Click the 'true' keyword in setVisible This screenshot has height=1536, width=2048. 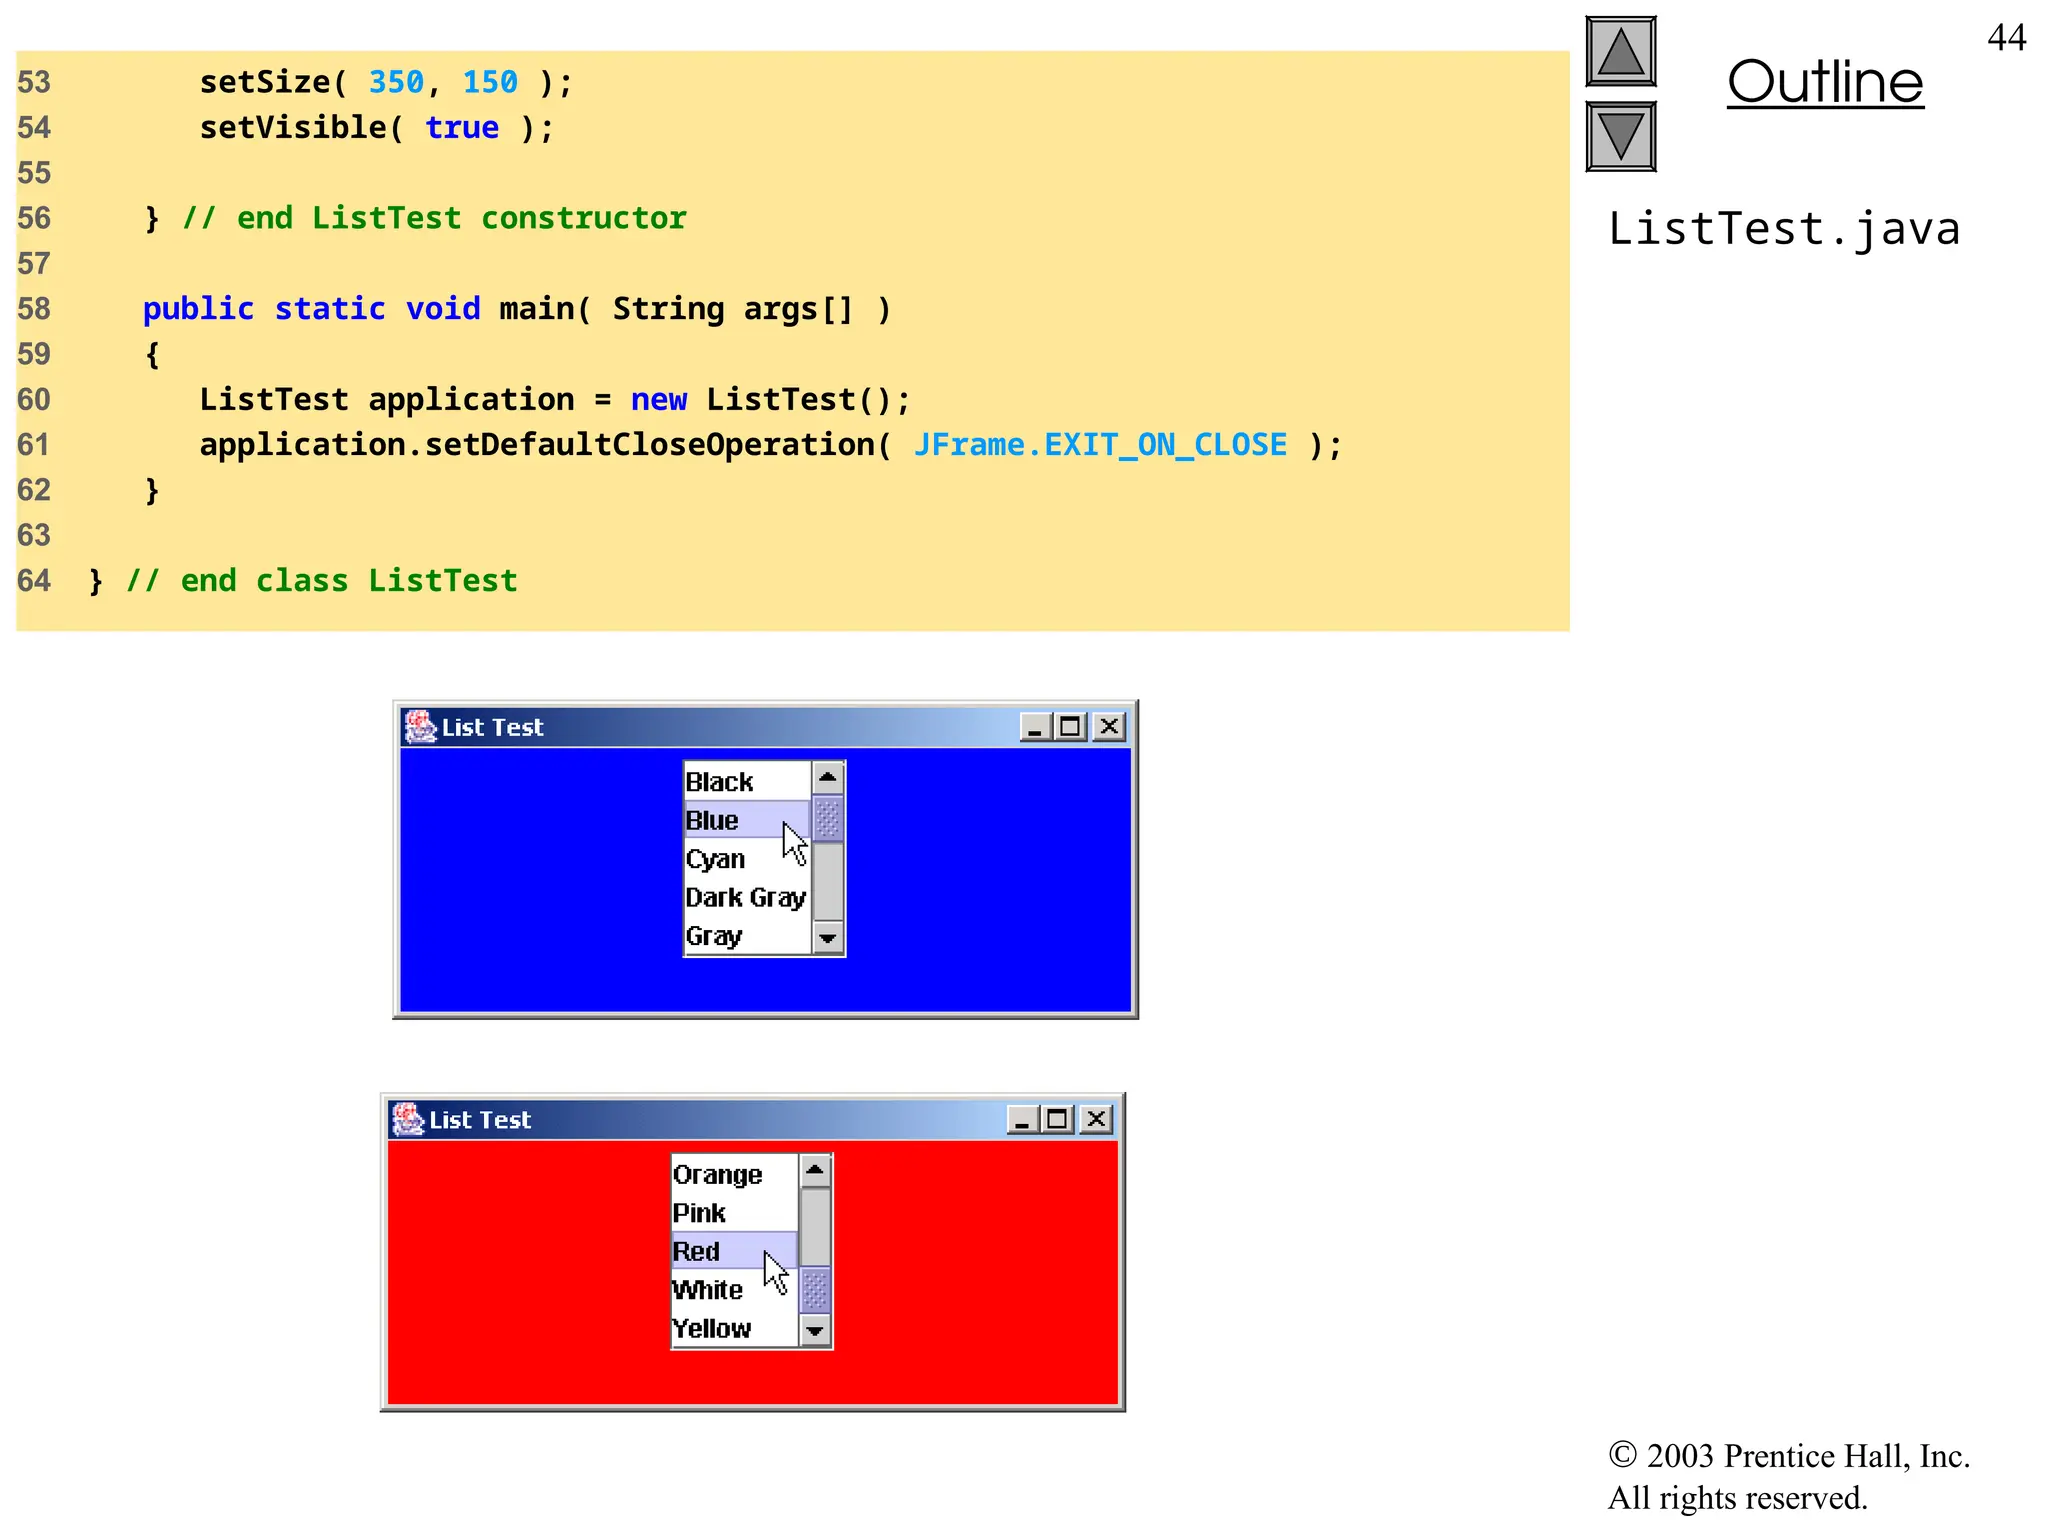click(462, 128)
